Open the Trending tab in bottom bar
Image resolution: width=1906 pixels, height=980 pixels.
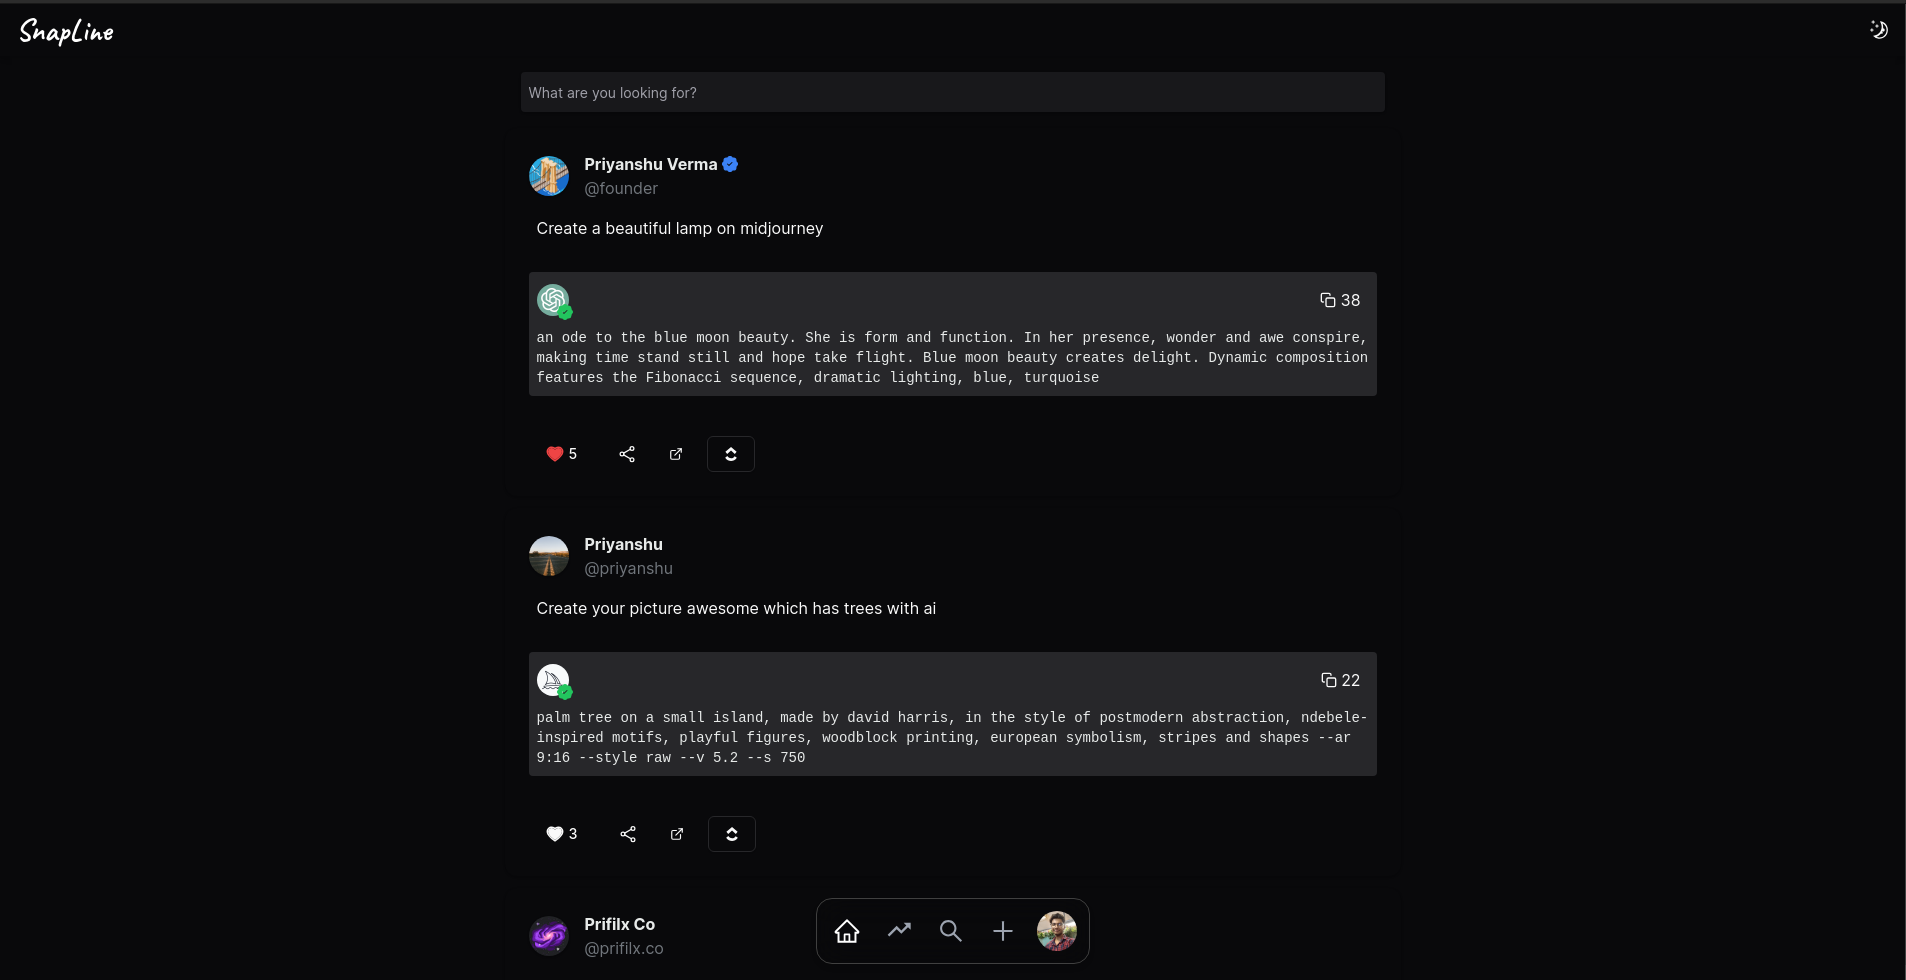(899, 931)
